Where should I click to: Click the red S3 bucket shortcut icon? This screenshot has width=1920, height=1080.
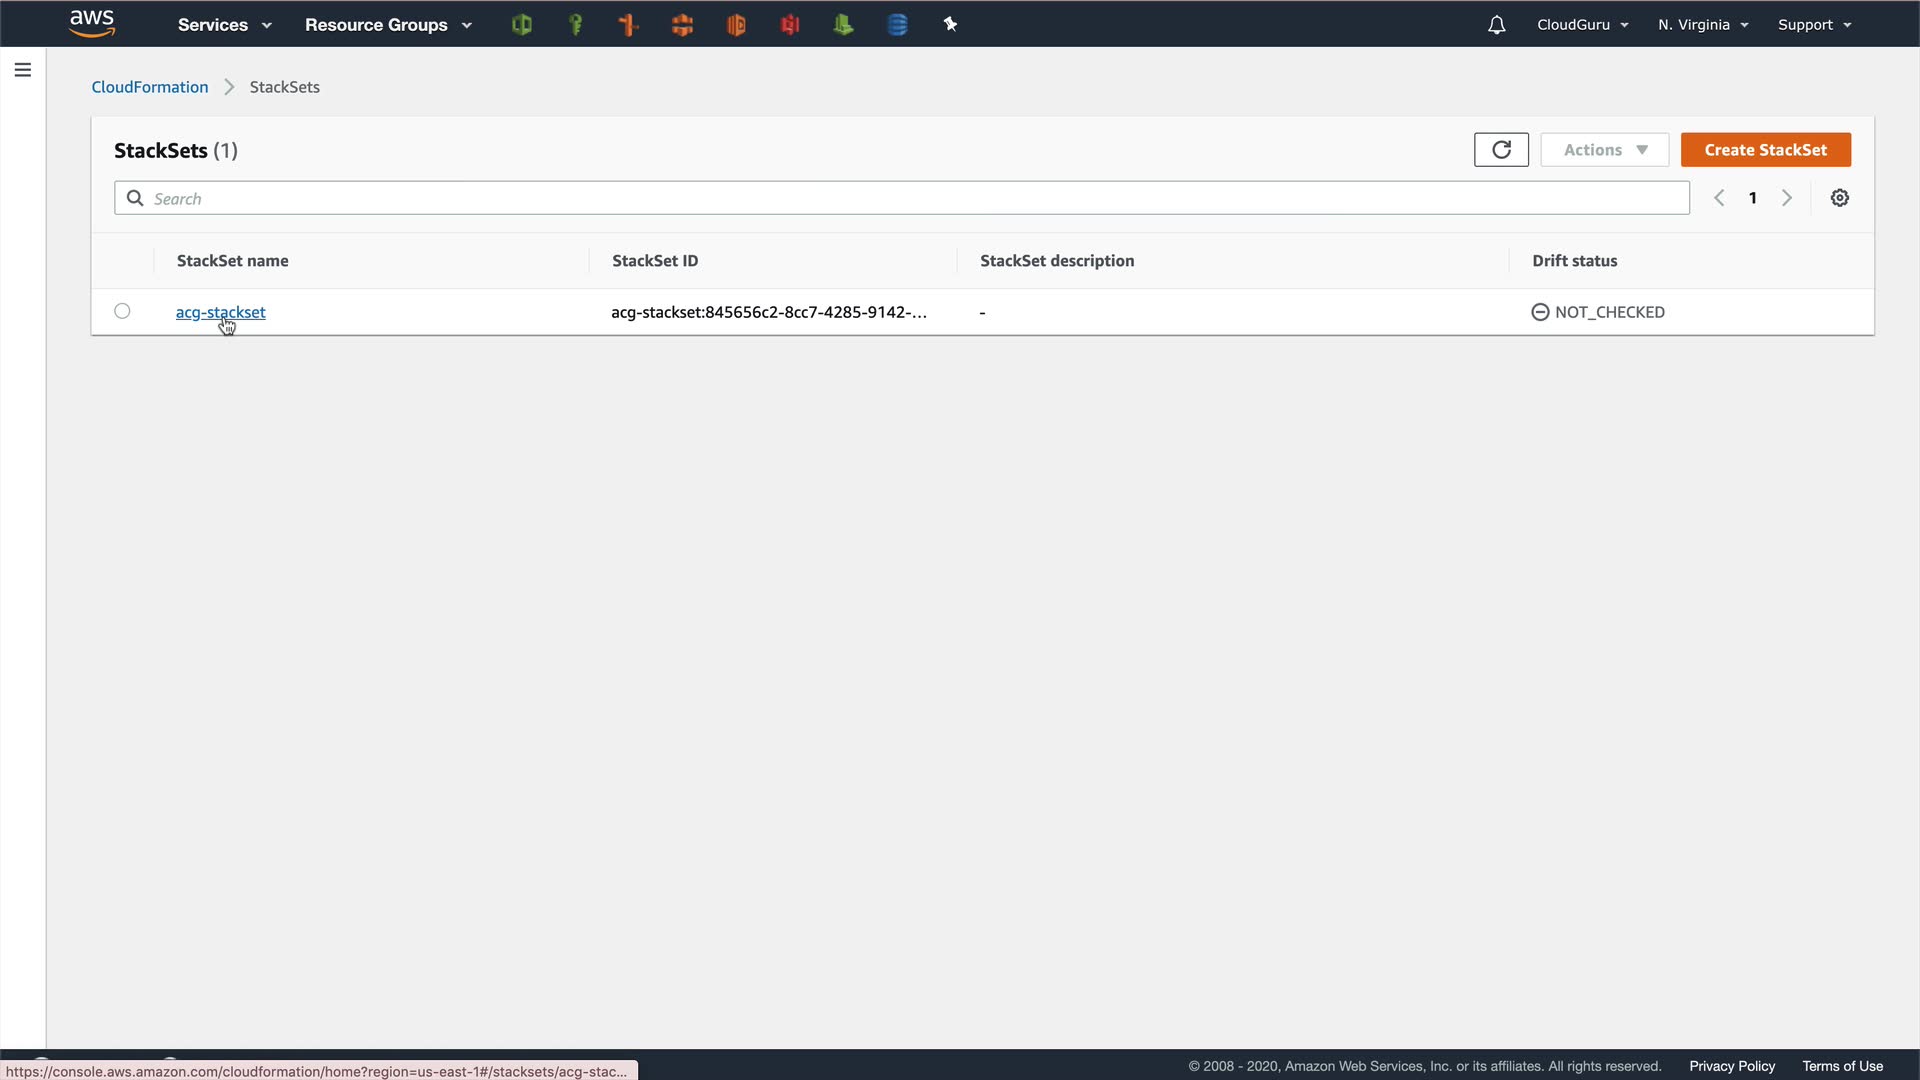[x=789, y=25]
